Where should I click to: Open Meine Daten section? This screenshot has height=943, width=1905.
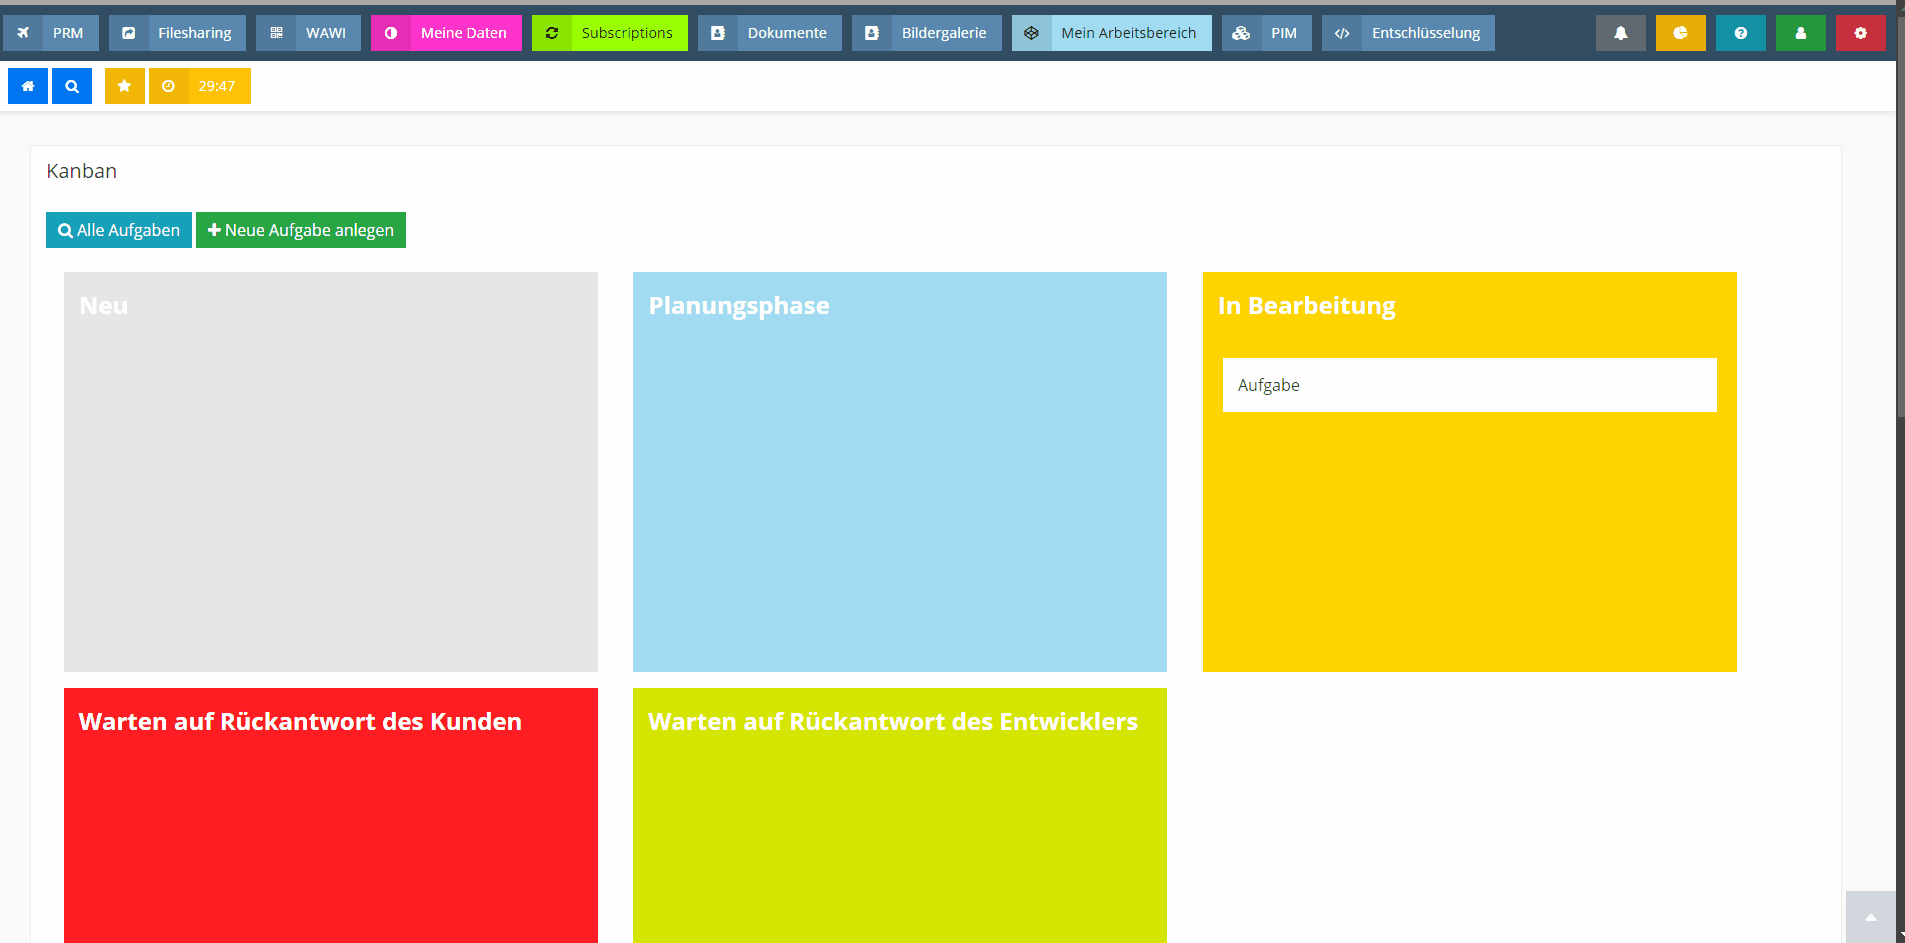[446, 33]
